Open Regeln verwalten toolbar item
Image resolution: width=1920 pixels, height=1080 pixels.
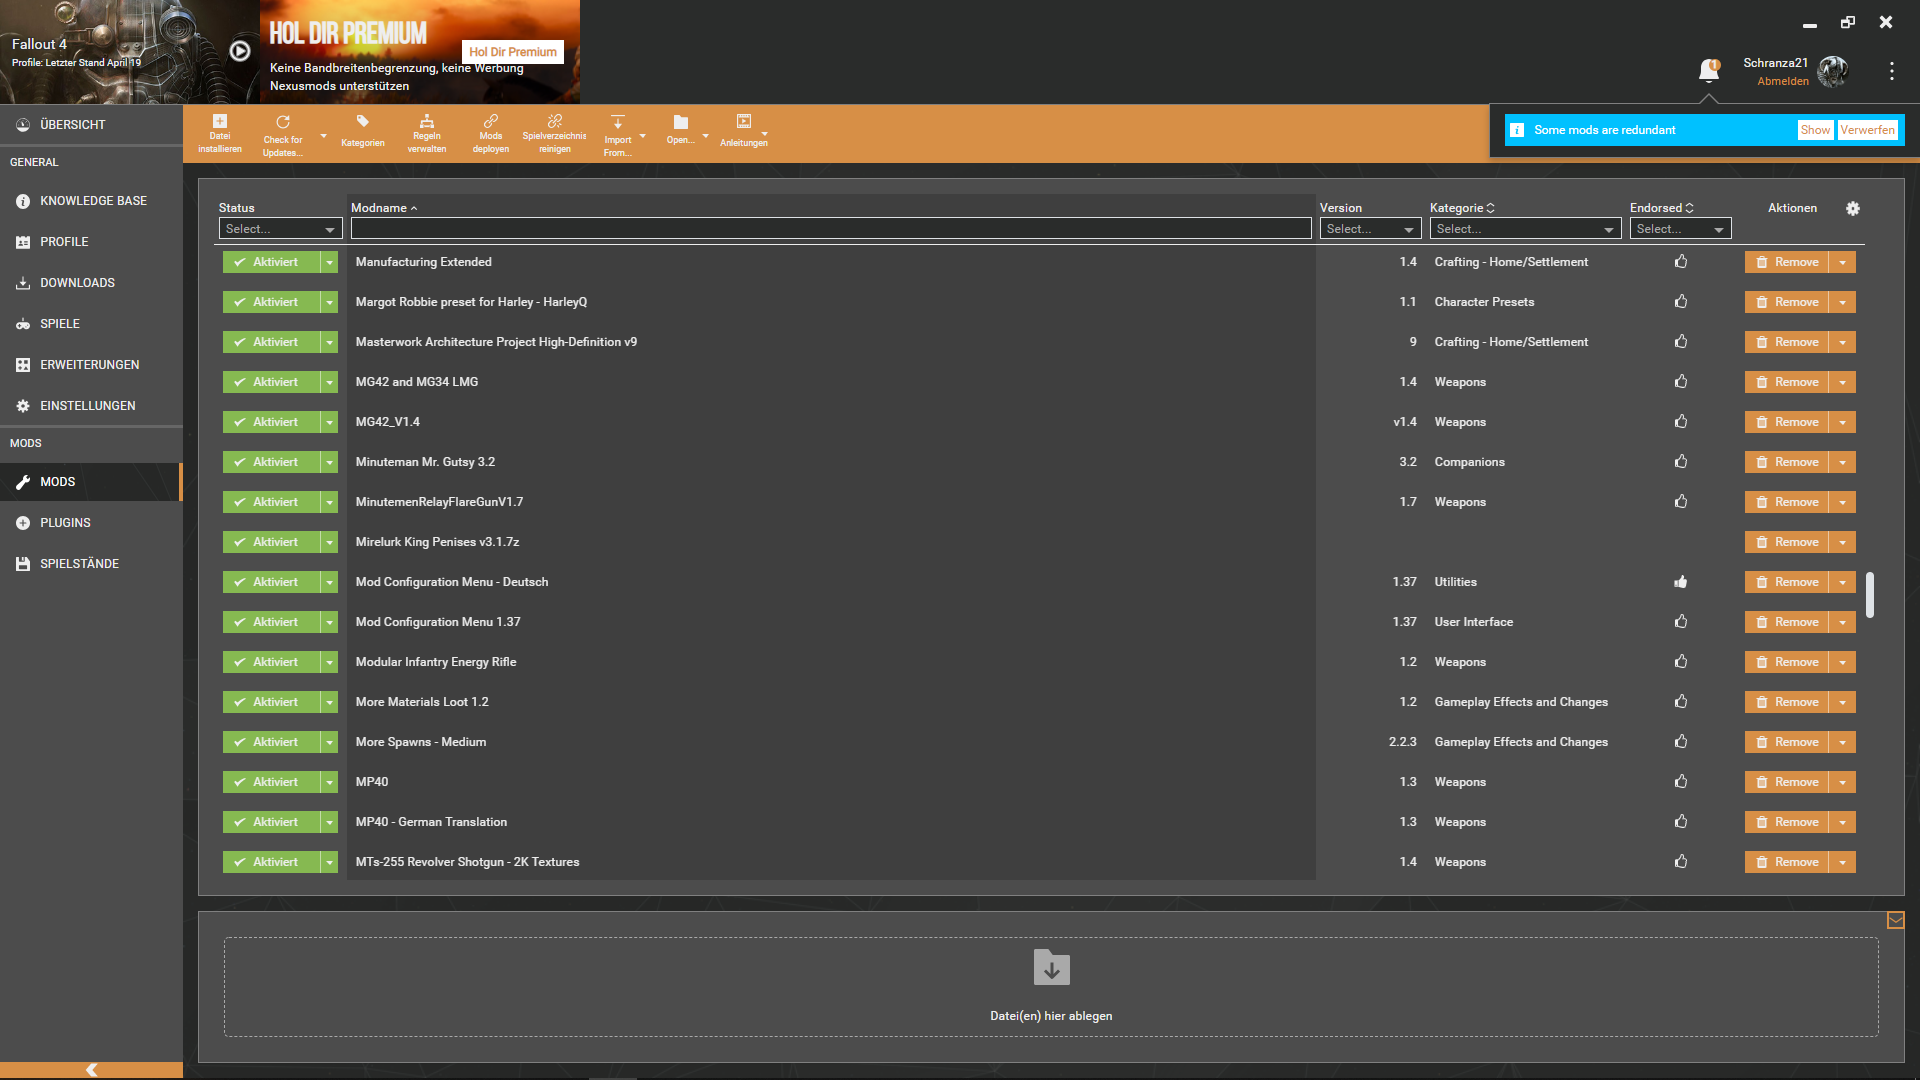coord(427,133)
